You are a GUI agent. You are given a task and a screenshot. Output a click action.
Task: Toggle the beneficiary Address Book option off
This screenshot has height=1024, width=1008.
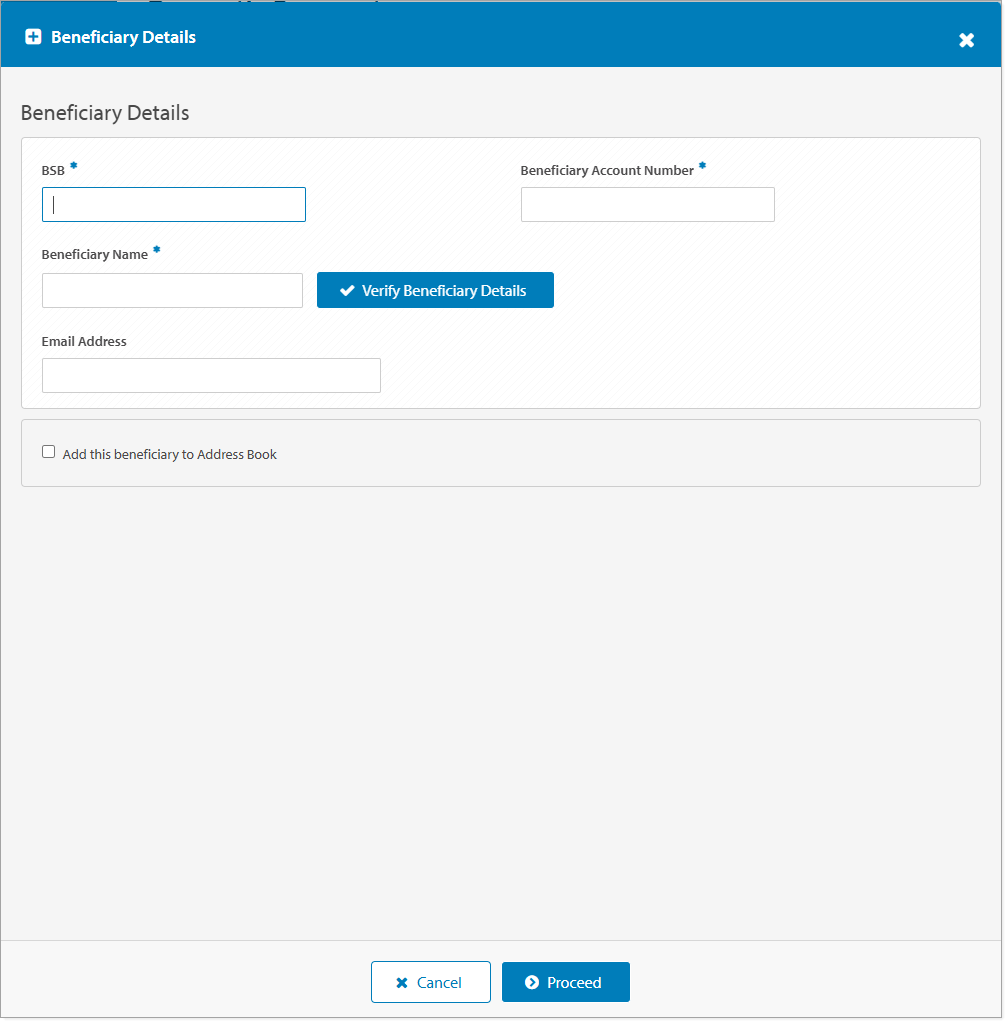click(x=48, y=451)
